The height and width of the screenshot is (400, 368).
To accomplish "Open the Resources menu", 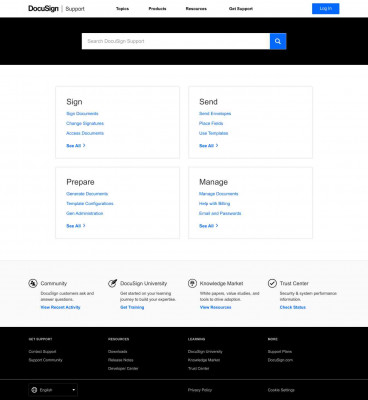I will pyautogui.click(x=196, y=9).
